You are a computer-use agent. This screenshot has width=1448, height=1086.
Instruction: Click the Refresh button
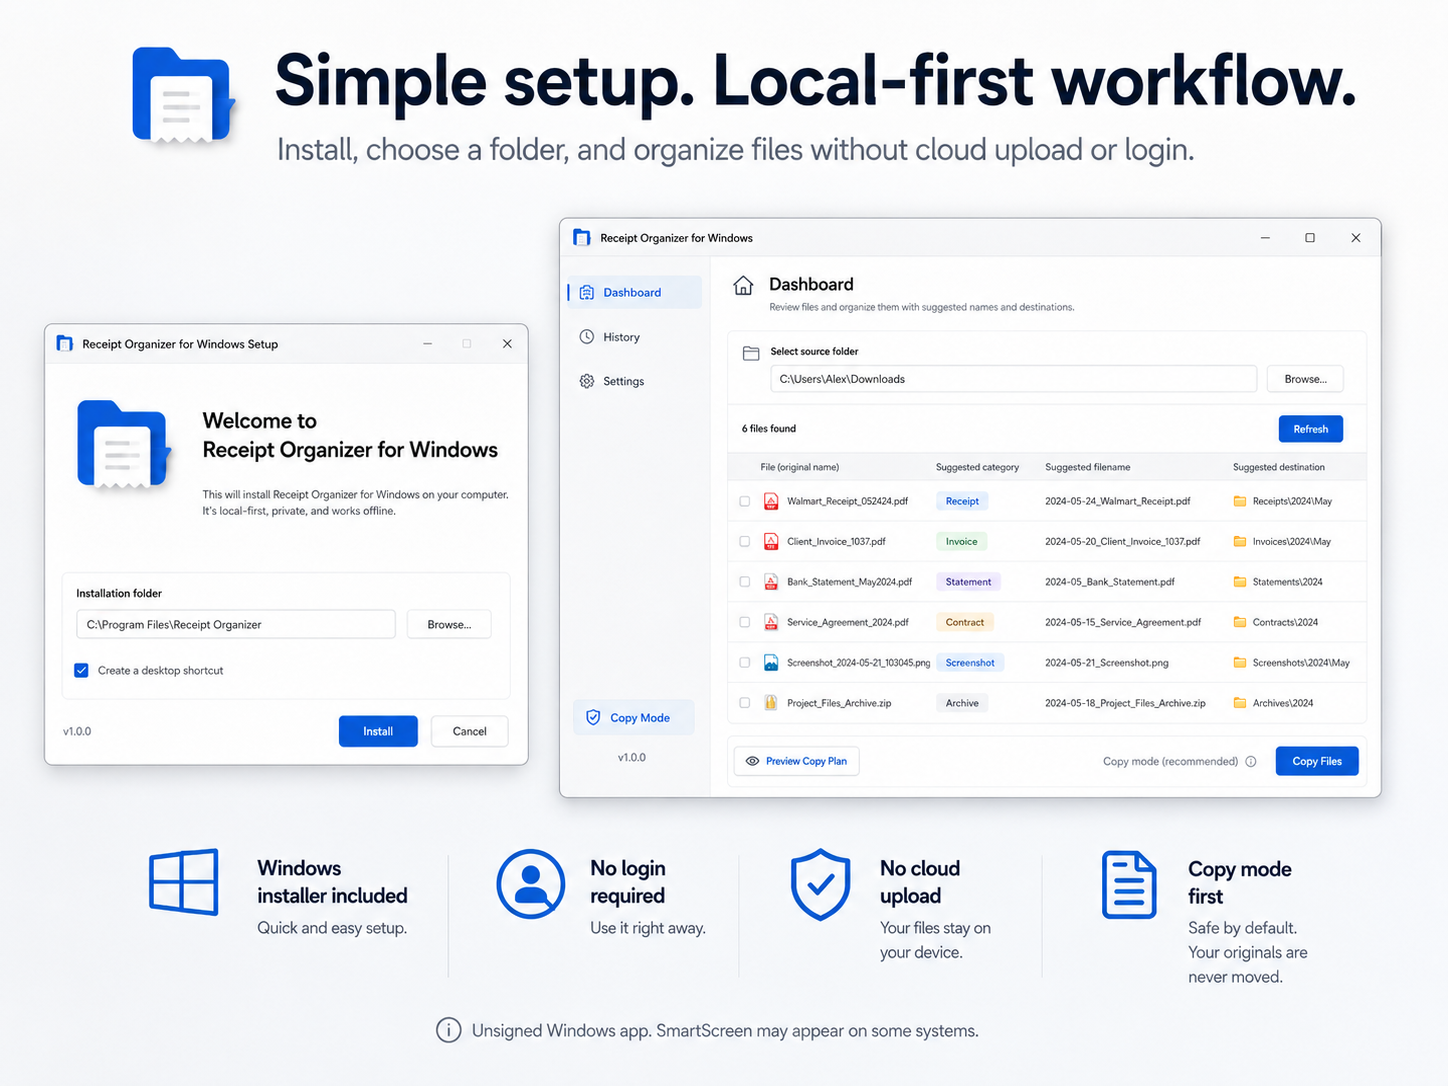[x=1311, y=429]
